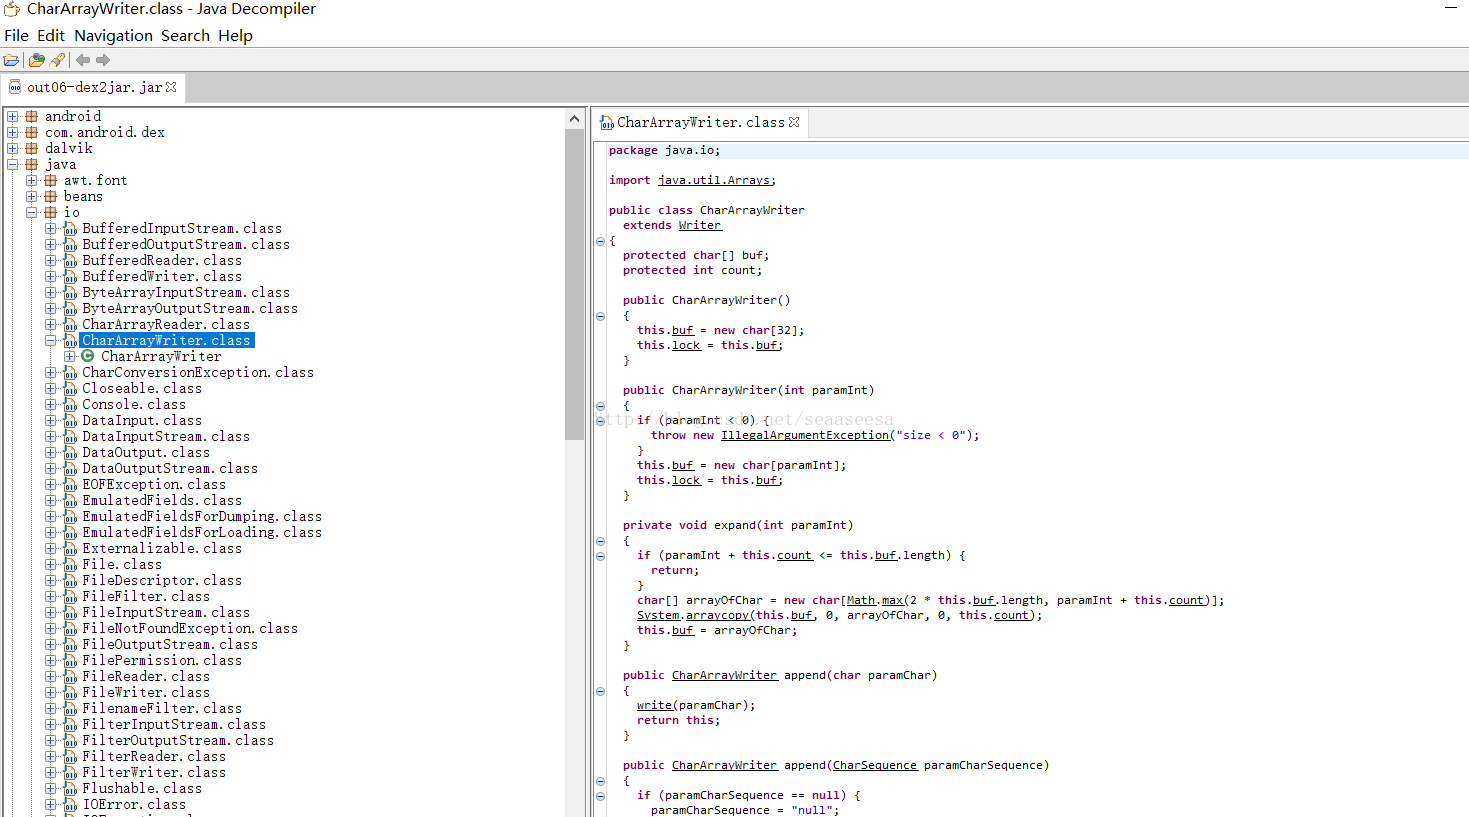Viewport: 1469px width, 817px height.
Task: Click the Open Type toolbar icon
Action: click(x=37, y=60)
